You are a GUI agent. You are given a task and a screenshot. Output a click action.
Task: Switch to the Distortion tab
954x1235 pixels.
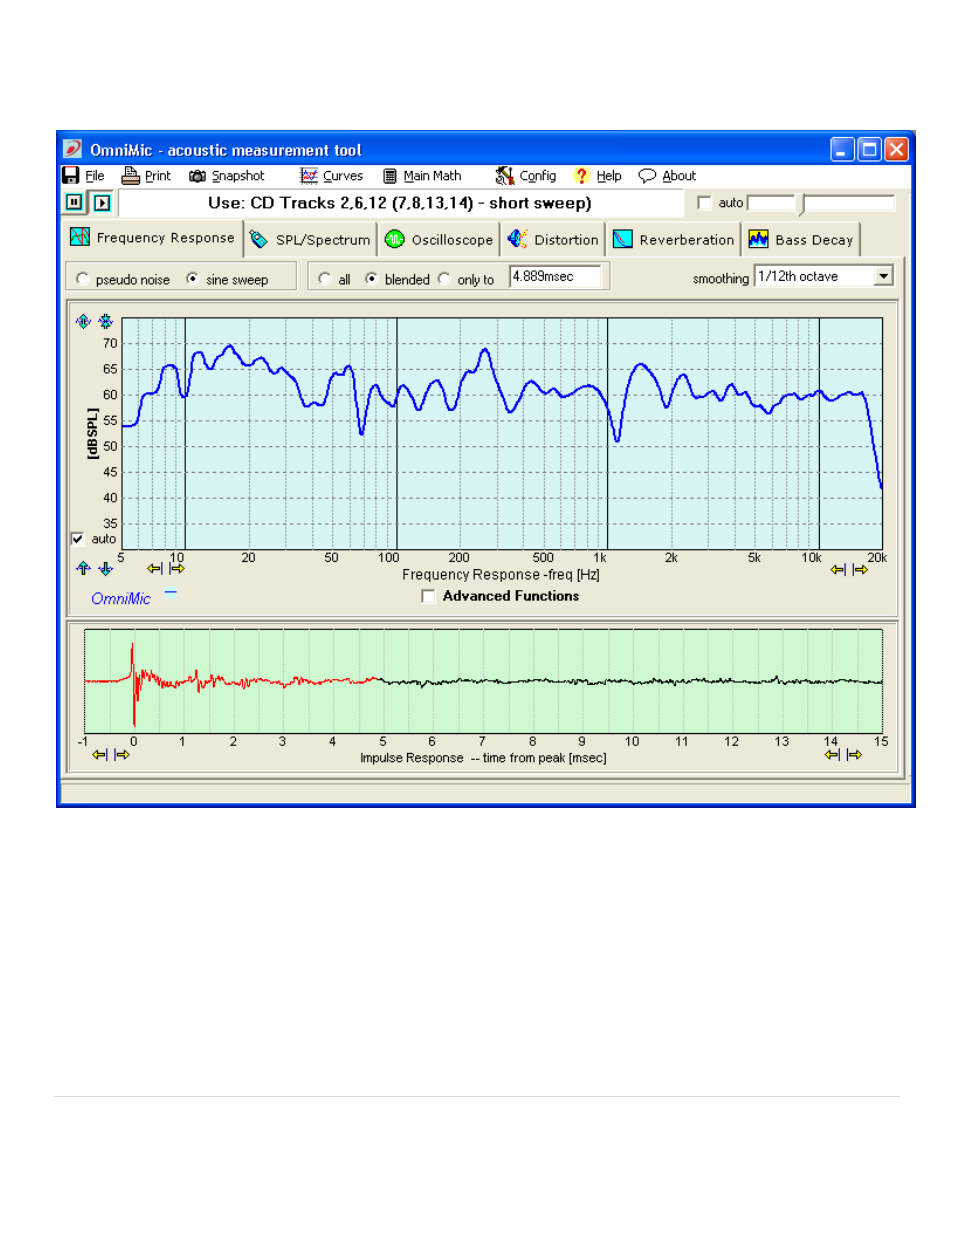pyautogui.click(x=553, y=240)
